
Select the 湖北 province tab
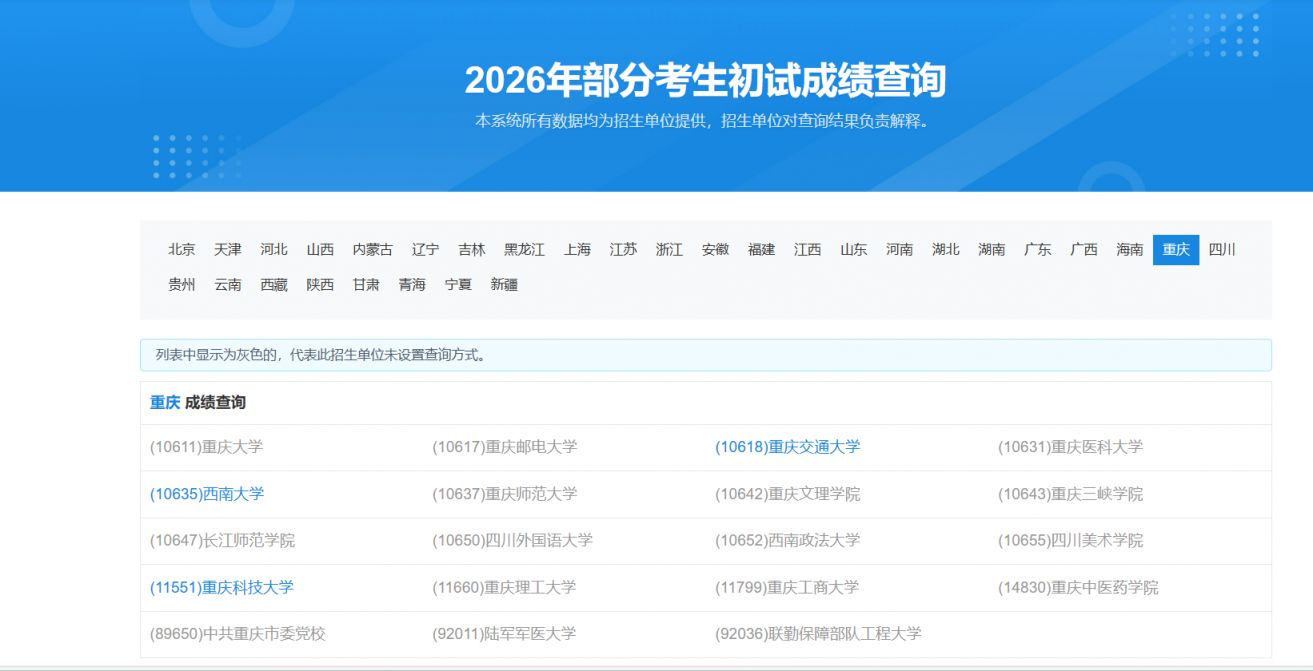click(946, 250)
